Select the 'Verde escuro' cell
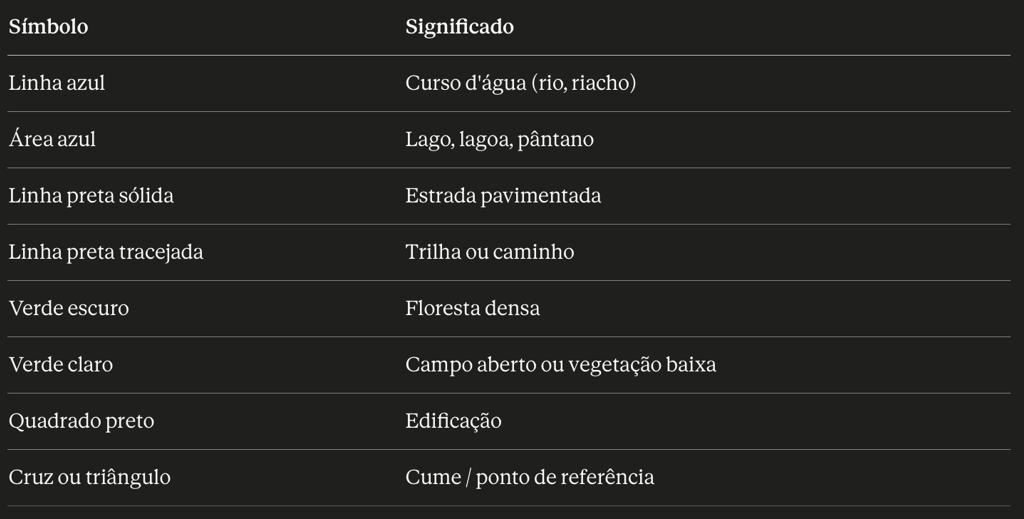 (x=69, y=308)
